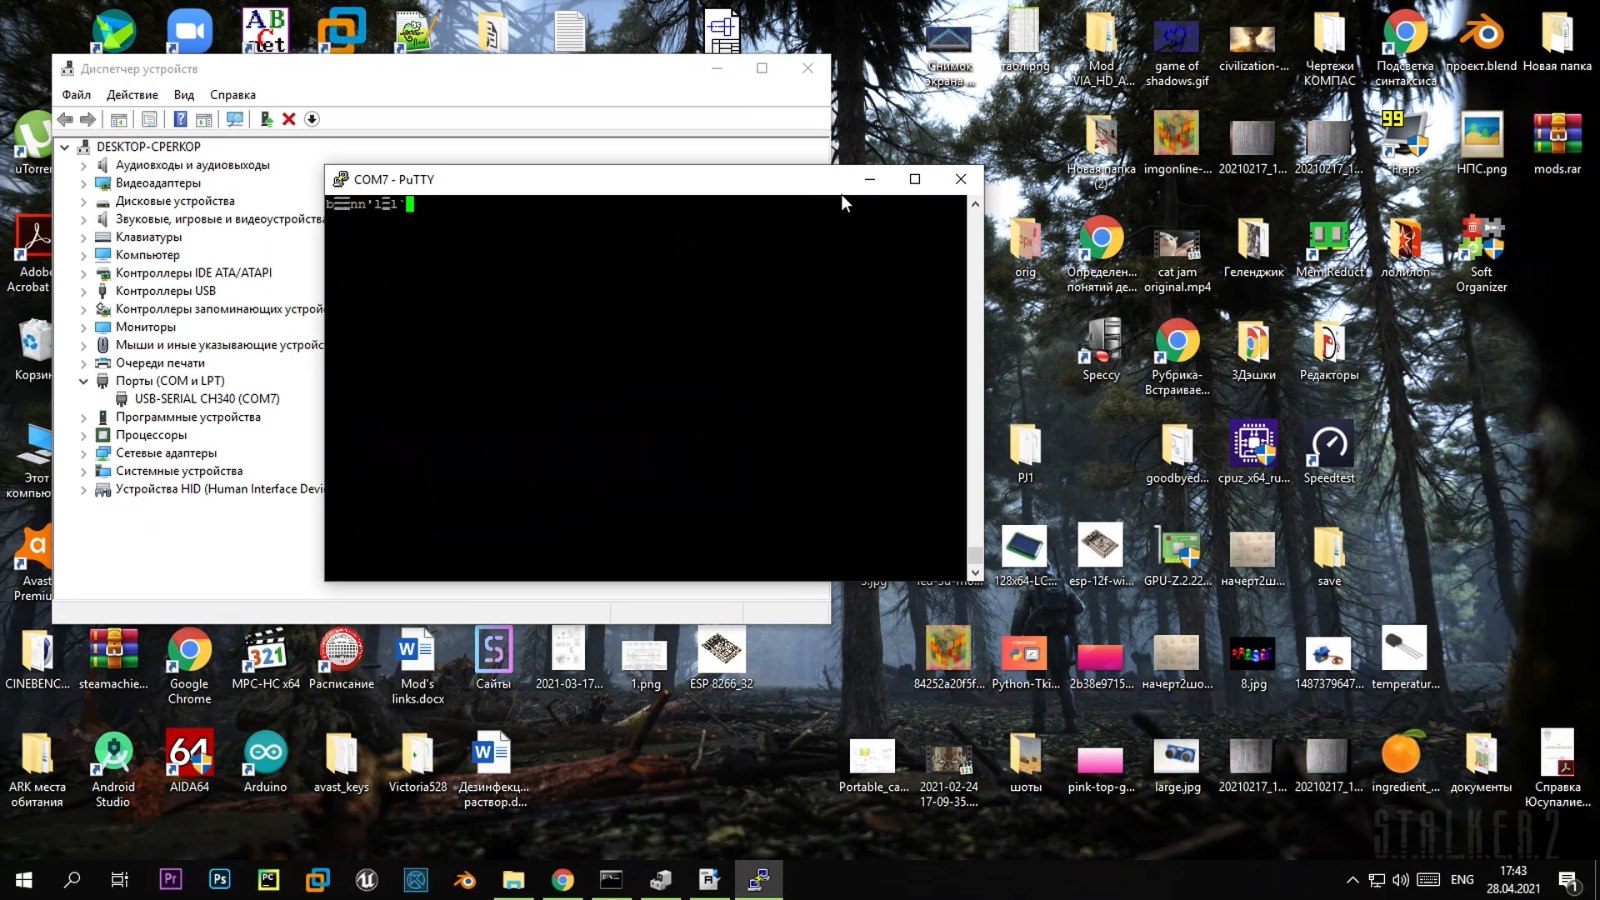This screenshot has width=1600, height=900.
Task: Select Контроллеры IDE ATA/ATAPI item
Action: tap(193, 273)
